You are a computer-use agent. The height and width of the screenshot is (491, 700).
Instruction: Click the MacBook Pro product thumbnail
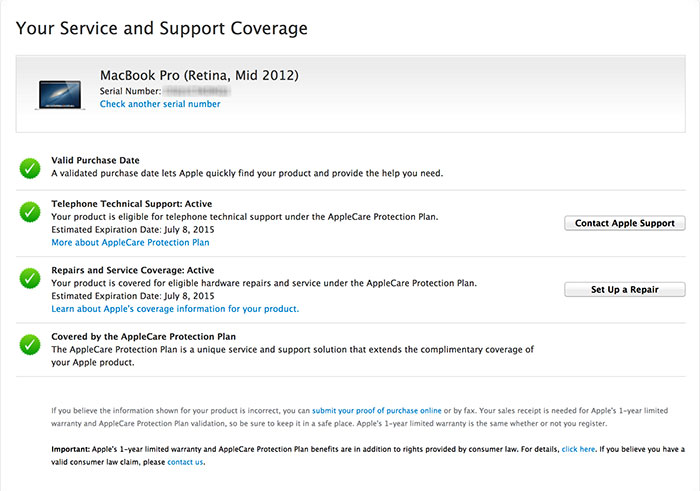[60, 95]
